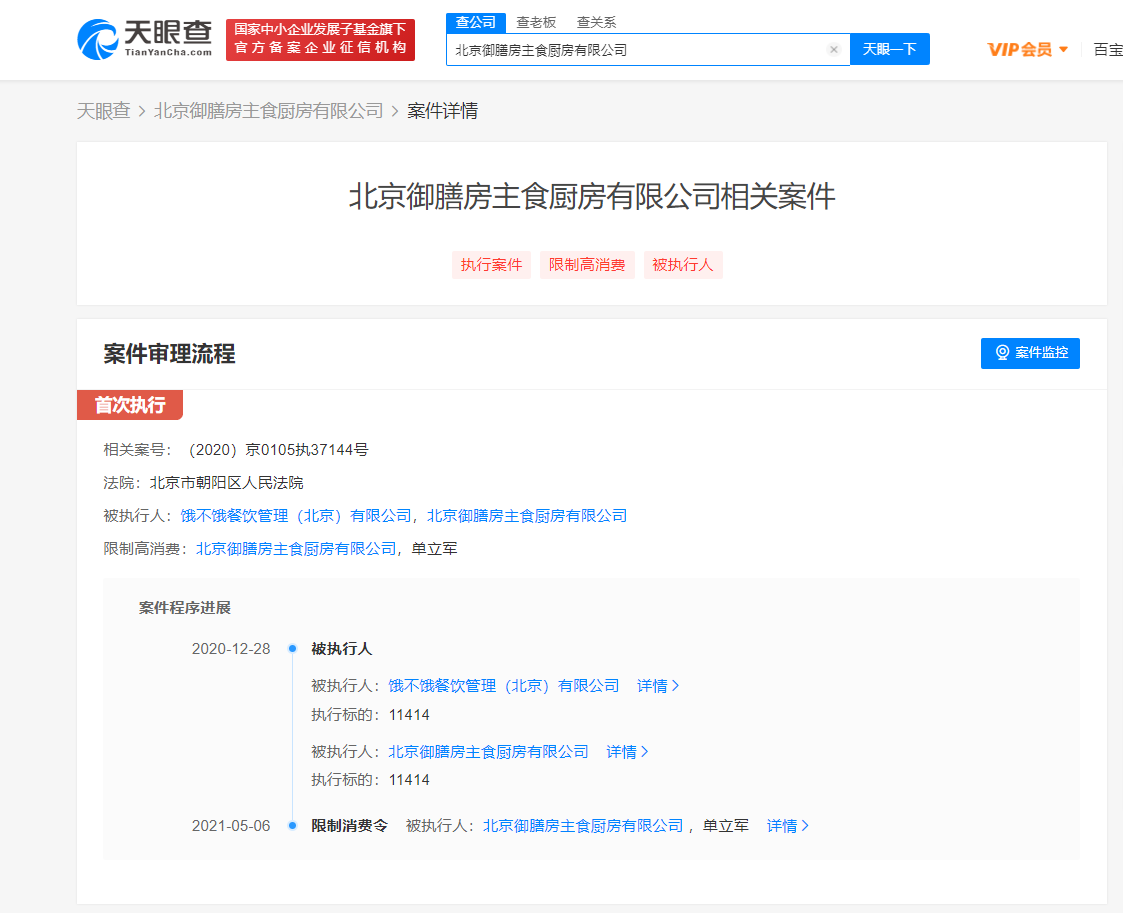This screenshot has height=913, width=1123.
Task: Select the 查公司 tab
Action: tap(476, 23)
